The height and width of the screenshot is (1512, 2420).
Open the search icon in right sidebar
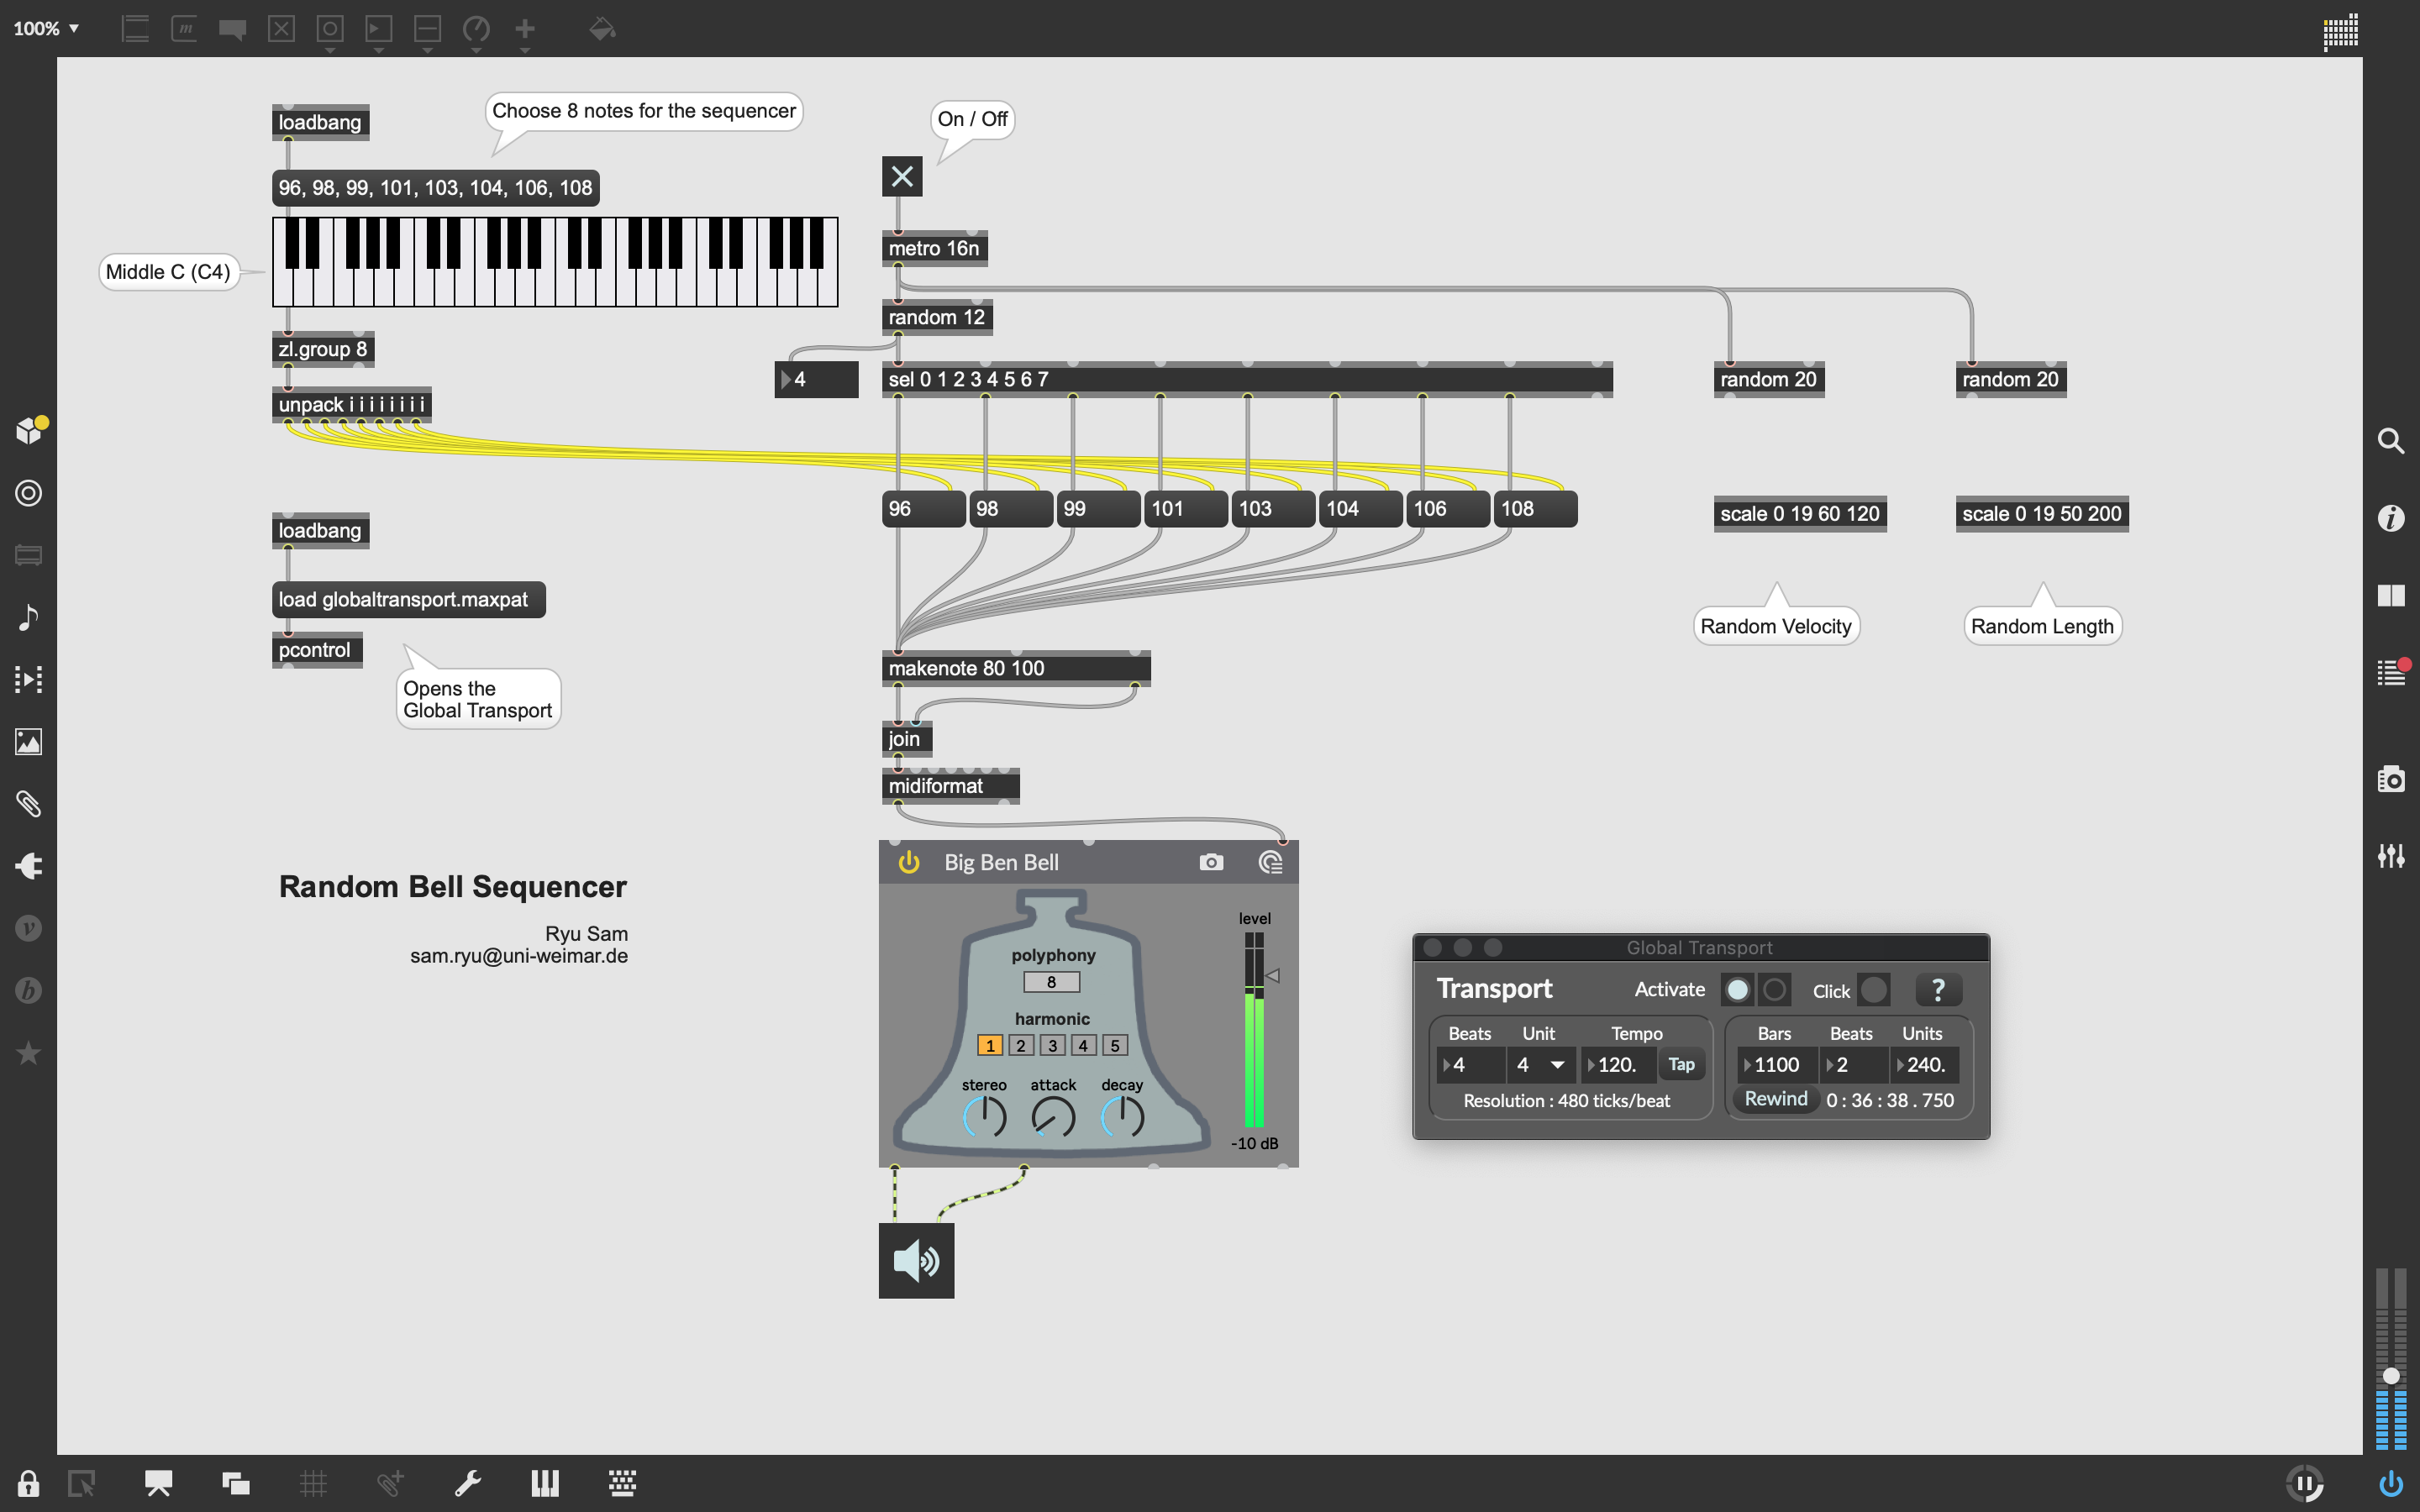pos(2390,441)
